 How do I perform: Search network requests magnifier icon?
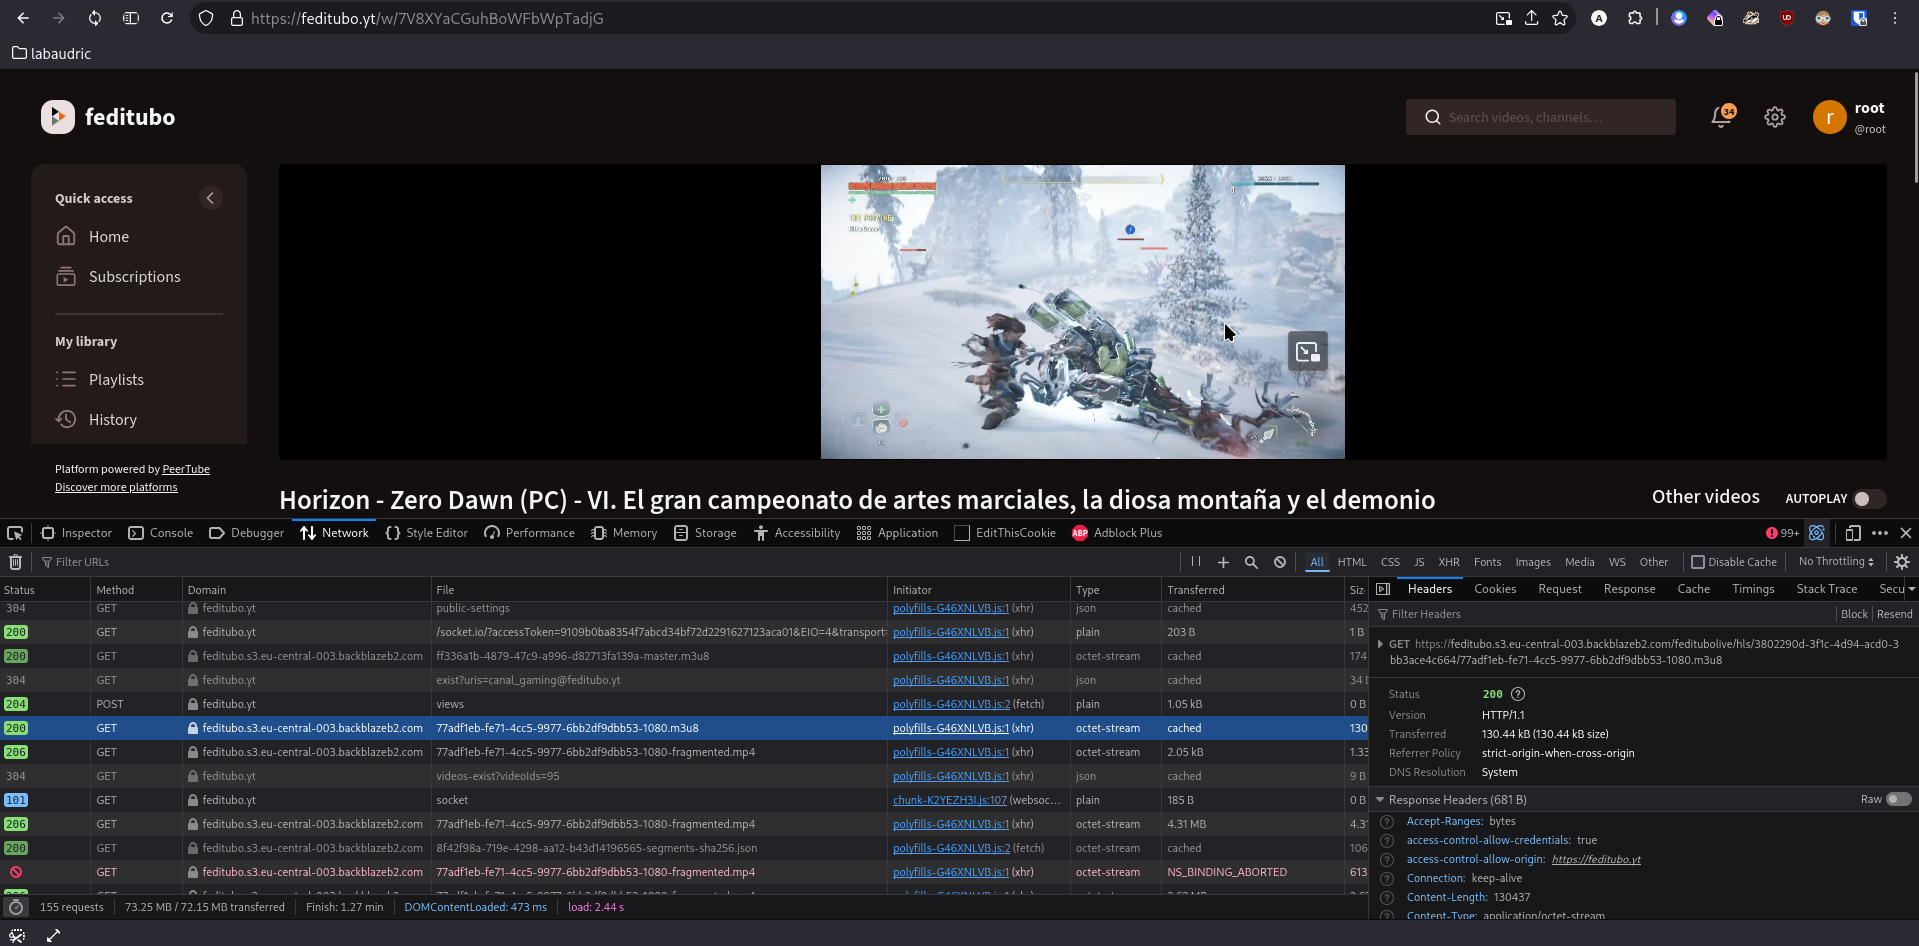click(1251, 562)
